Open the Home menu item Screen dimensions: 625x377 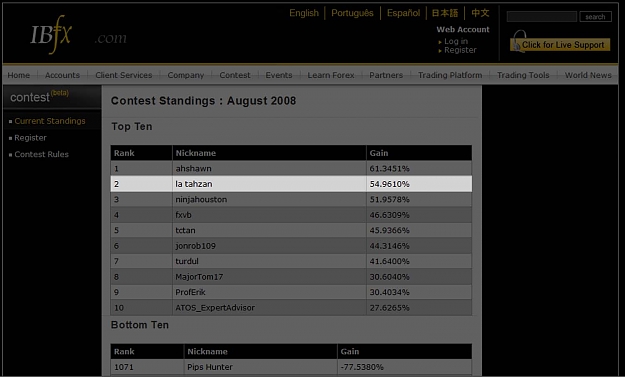coord(19,75)
